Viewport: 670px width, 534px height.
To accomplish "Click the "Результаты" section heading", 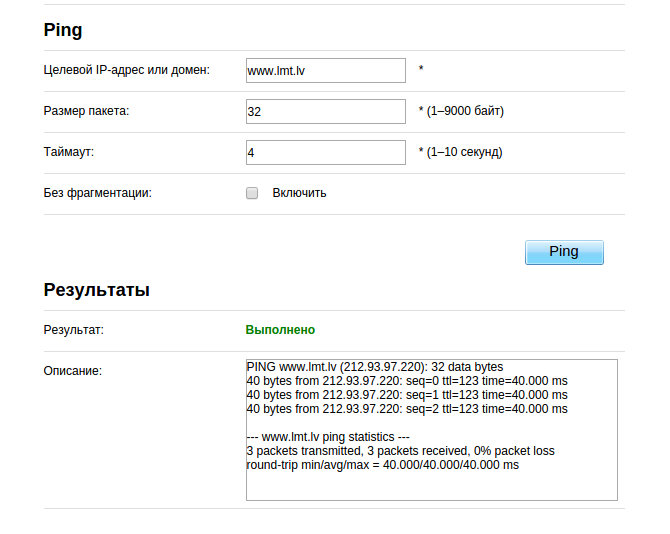I will point(97,290).
